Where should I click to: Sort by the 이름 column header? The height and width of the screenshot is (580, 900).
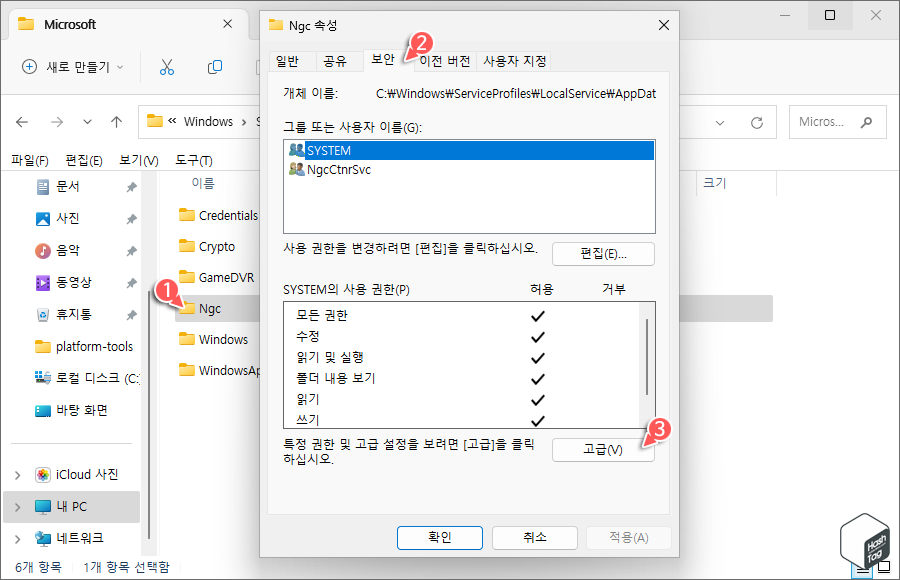pos(203,183)
